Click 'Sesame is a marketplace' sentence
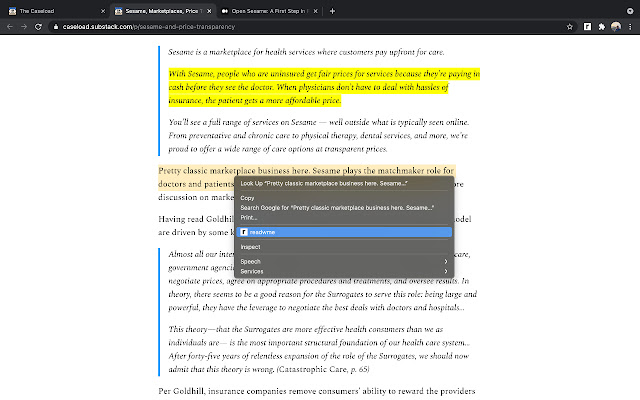The height and width of the screenshot is (400, 640). coord(306,52)
